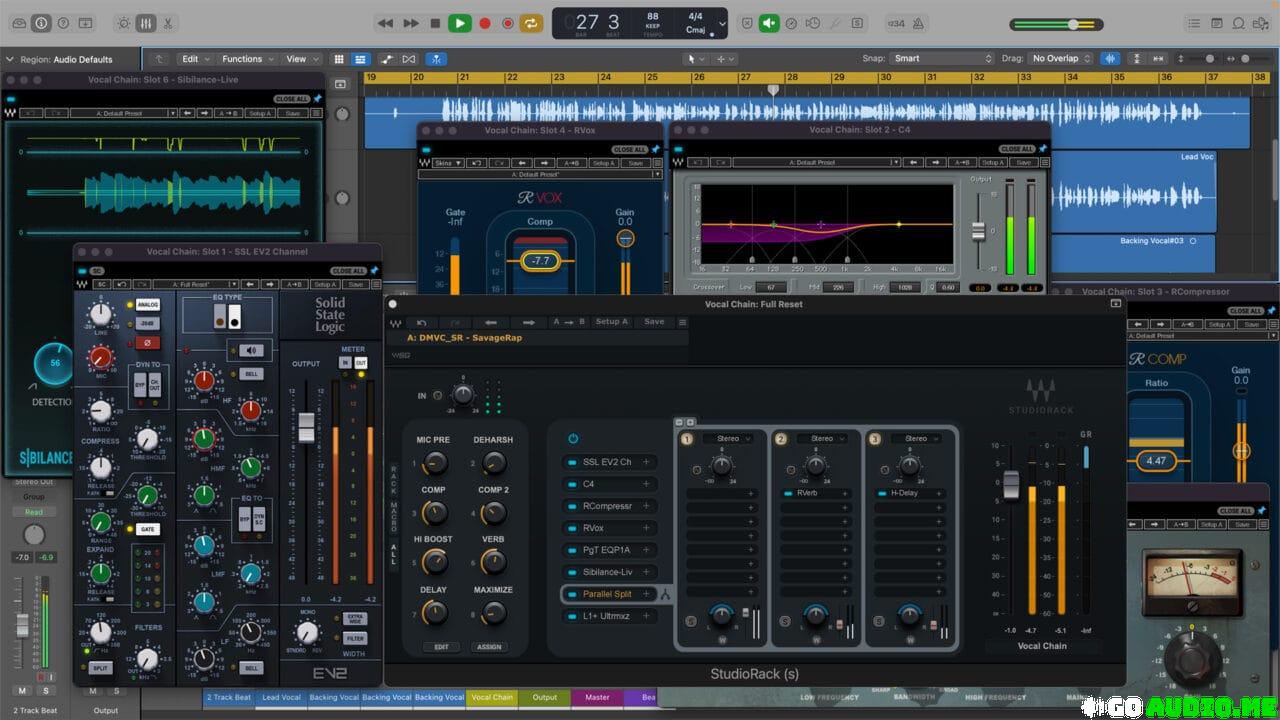
Task: Move the SSL EV2 OUTPUT fader
Action: pos(306,427)
